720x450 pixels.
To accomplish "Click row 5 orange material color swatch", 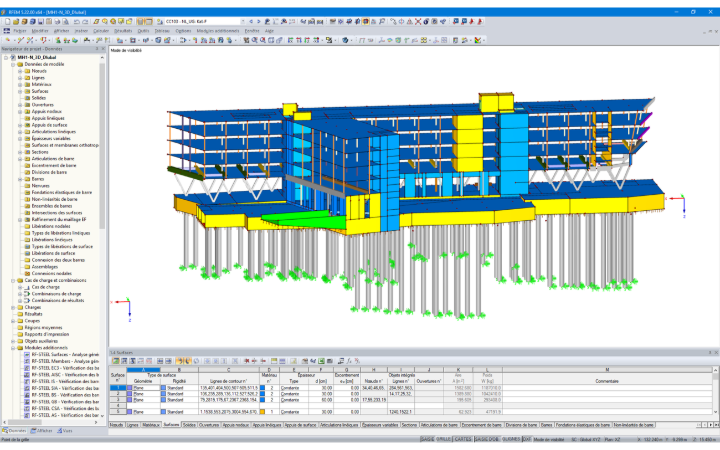I will point(263,412).
